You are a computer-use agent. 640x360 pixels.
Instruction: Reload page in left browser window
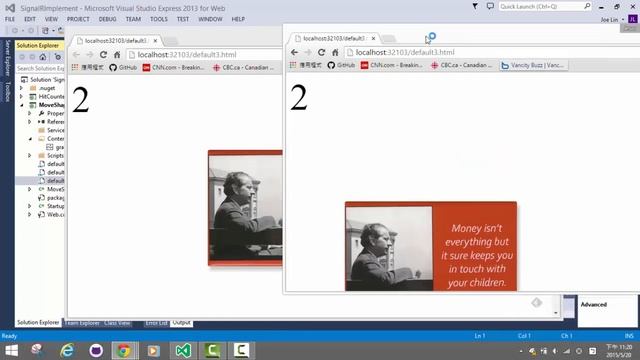[103, 55]
